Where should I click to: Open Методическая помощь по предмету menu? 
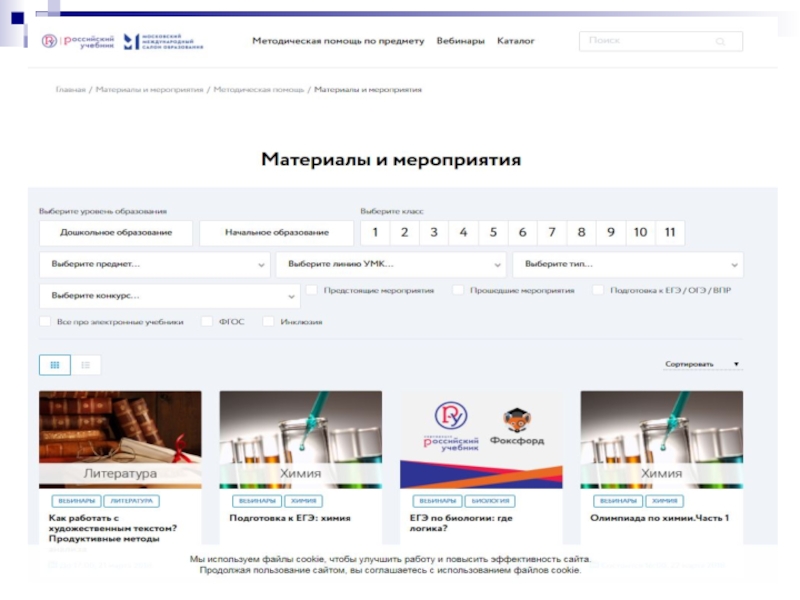click(x=338, y=41)
